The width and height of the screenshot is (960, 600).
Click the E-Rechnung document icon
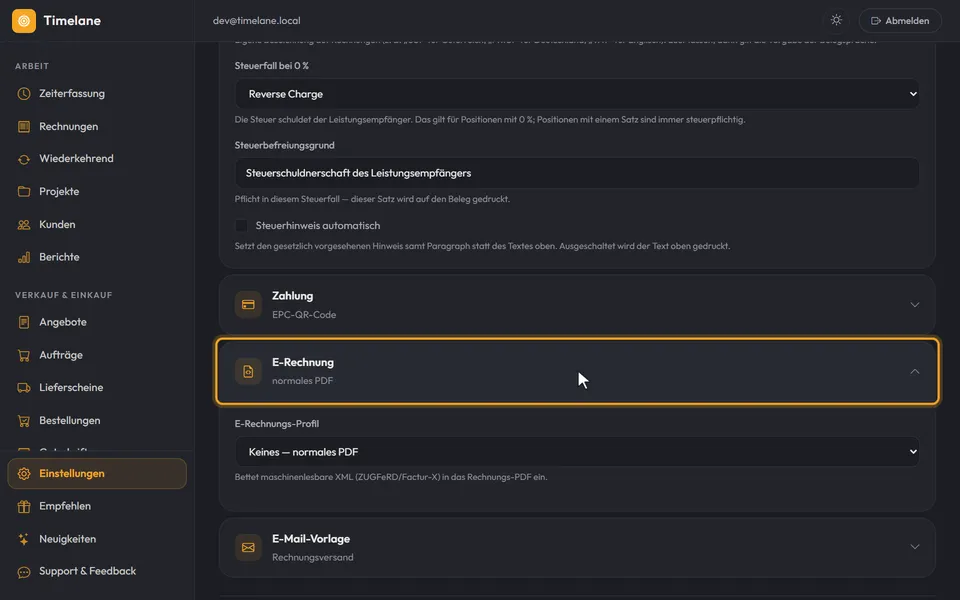[x=248, y=372]
